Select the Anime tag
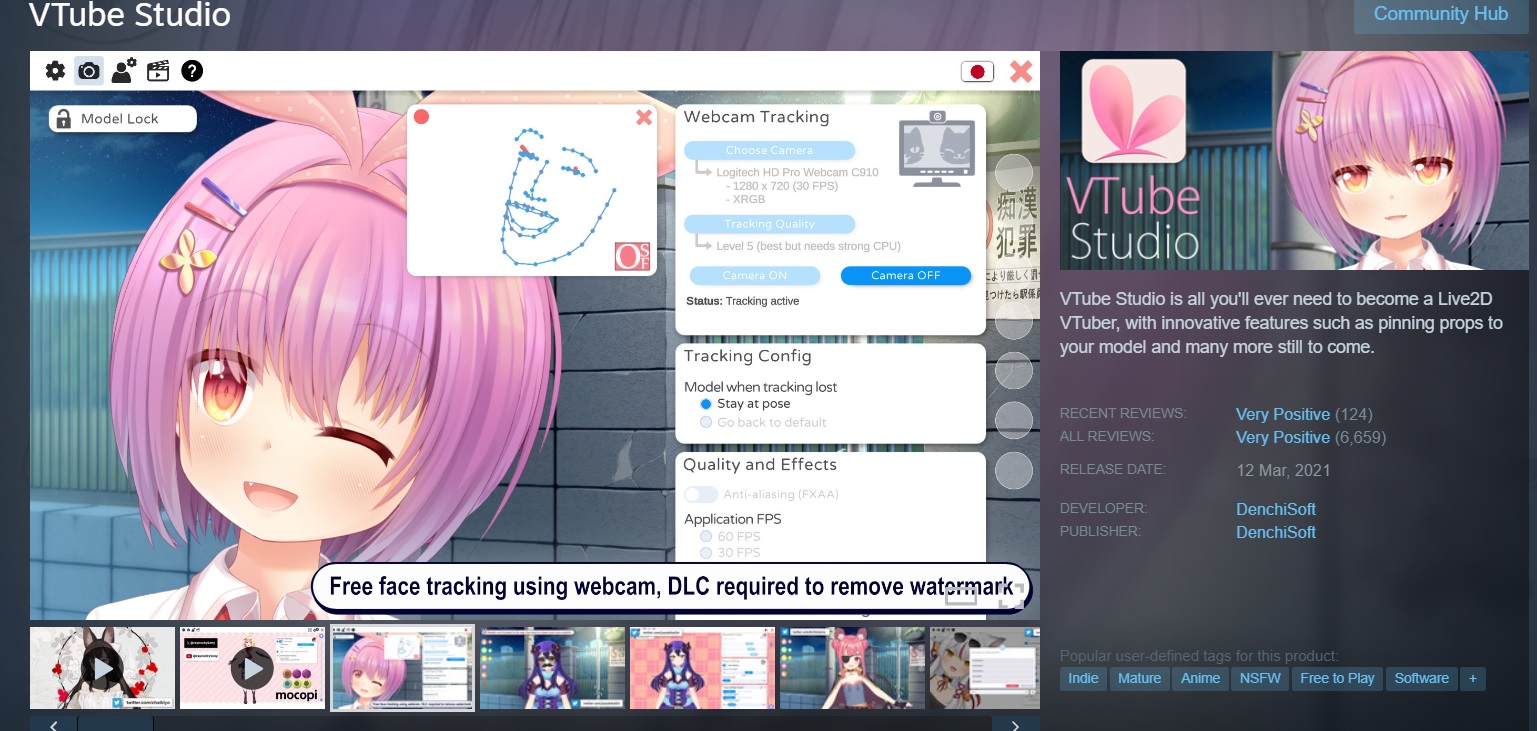1537x731 pixels. (x=1201, y=679)
